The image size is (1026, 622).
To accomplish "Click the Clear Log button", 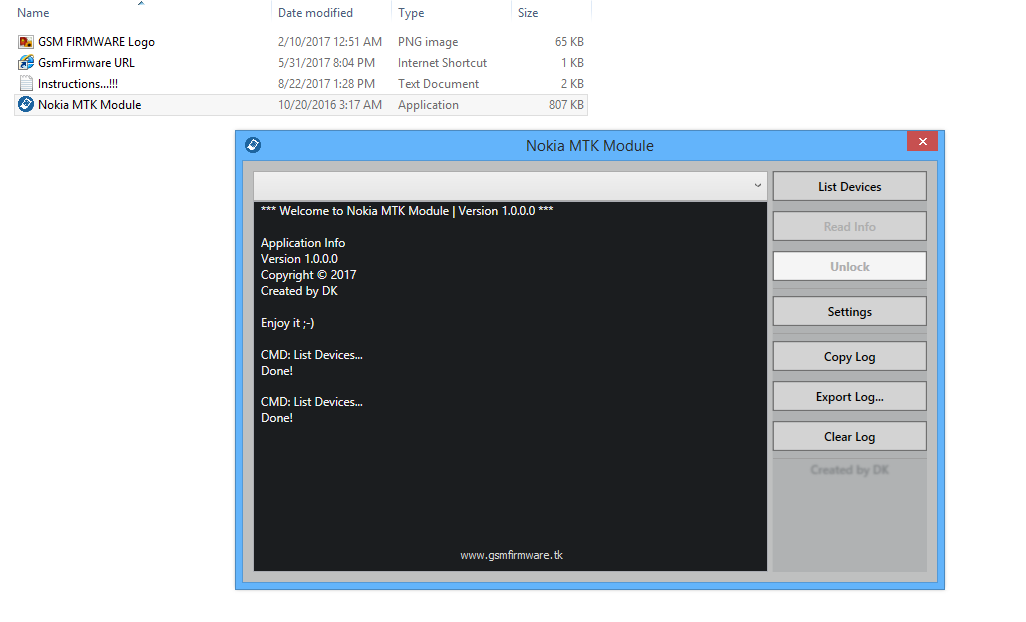I will pos(849,436).
